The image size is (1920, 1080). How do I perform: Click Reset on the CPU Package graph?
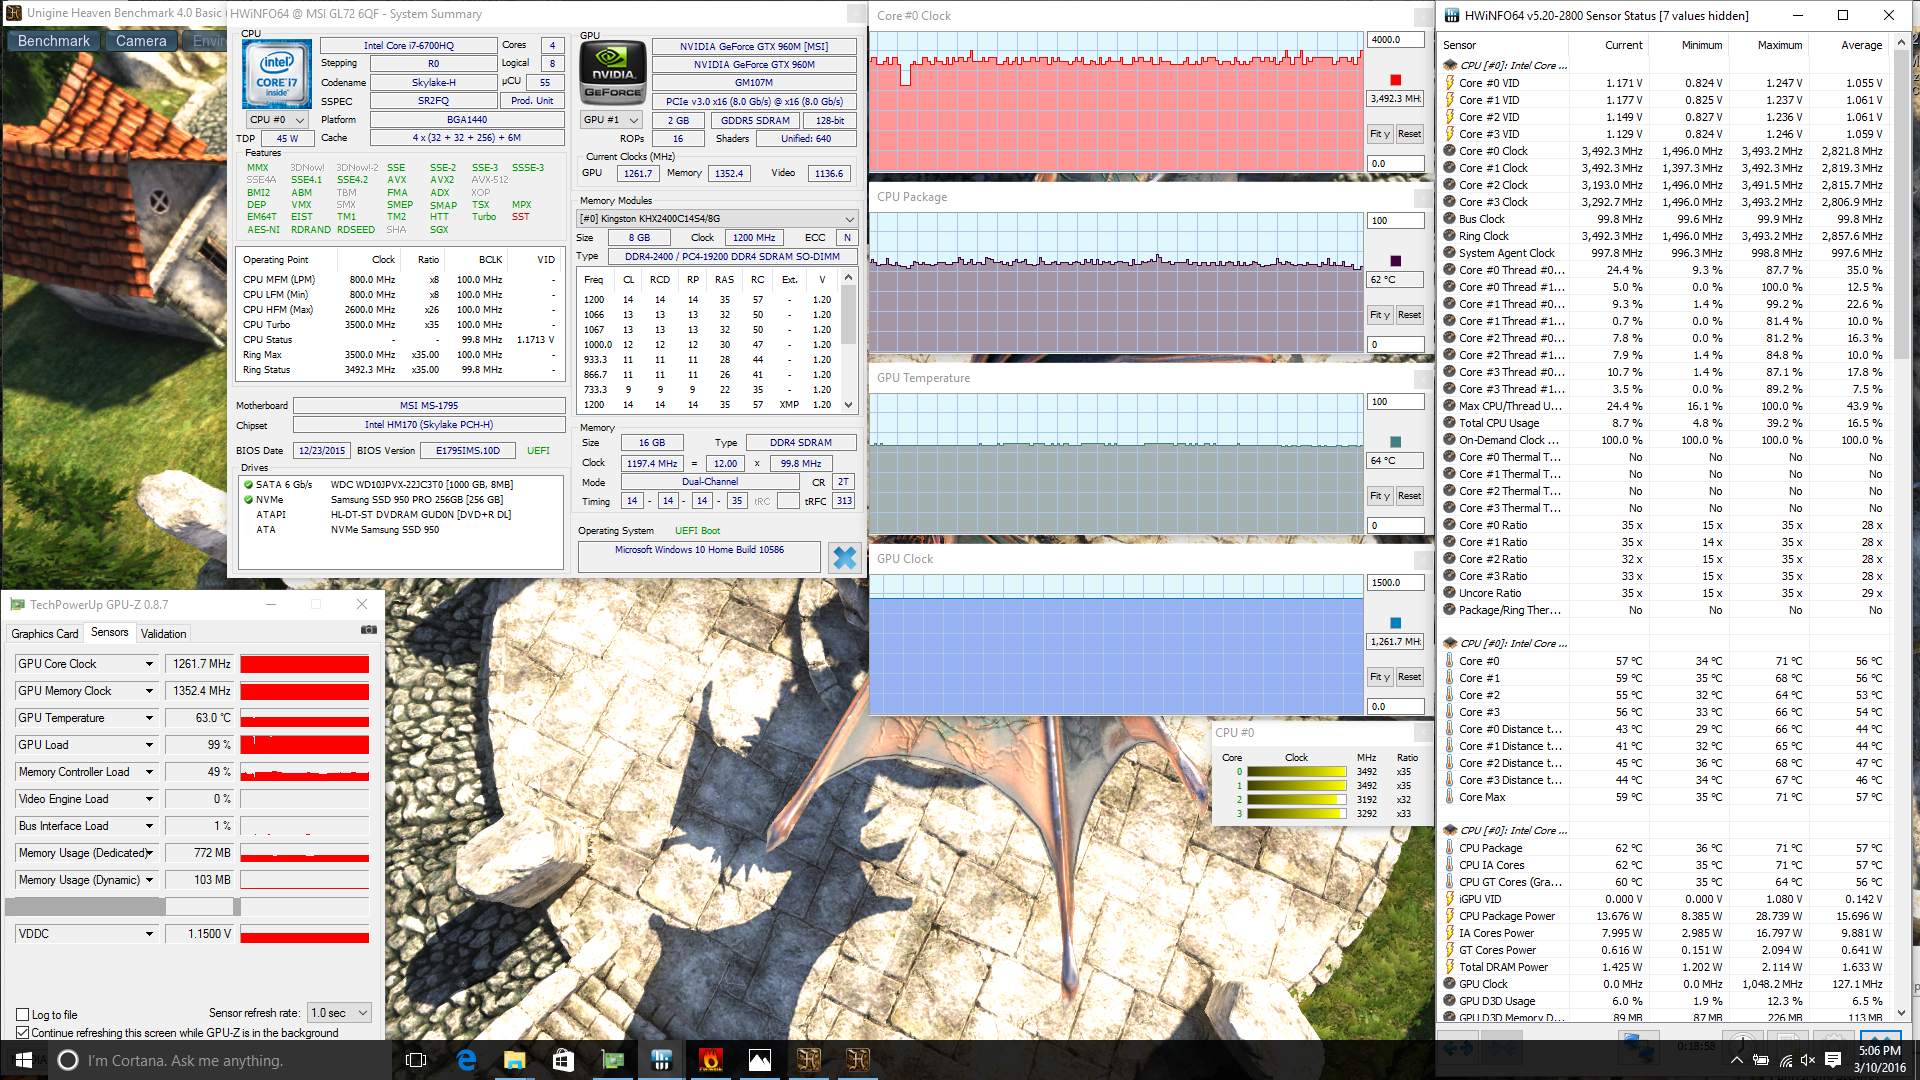point(1409,315)
